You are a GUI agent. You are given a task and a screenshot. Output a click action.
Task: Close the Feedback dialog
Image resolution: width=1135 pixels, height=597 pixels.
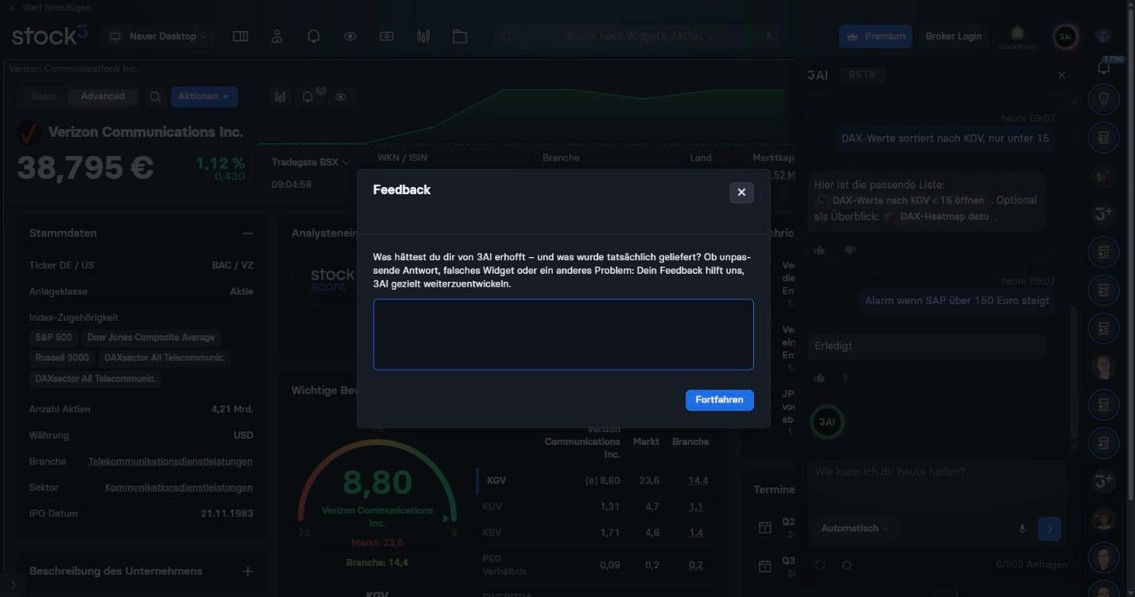pyautogui.click(x=741, y=192)
